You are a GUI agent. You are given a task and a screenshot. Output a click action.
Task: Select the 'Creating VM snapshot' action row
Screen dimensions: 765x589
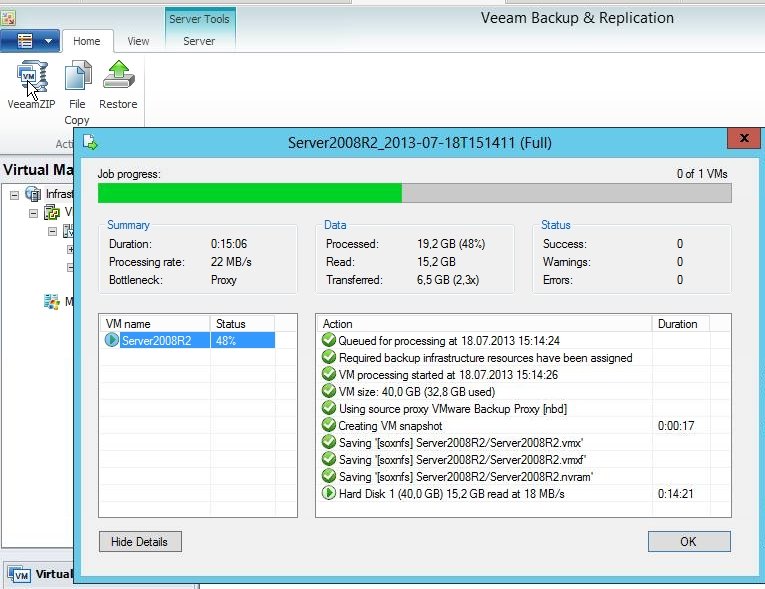(x=524, y=426)
